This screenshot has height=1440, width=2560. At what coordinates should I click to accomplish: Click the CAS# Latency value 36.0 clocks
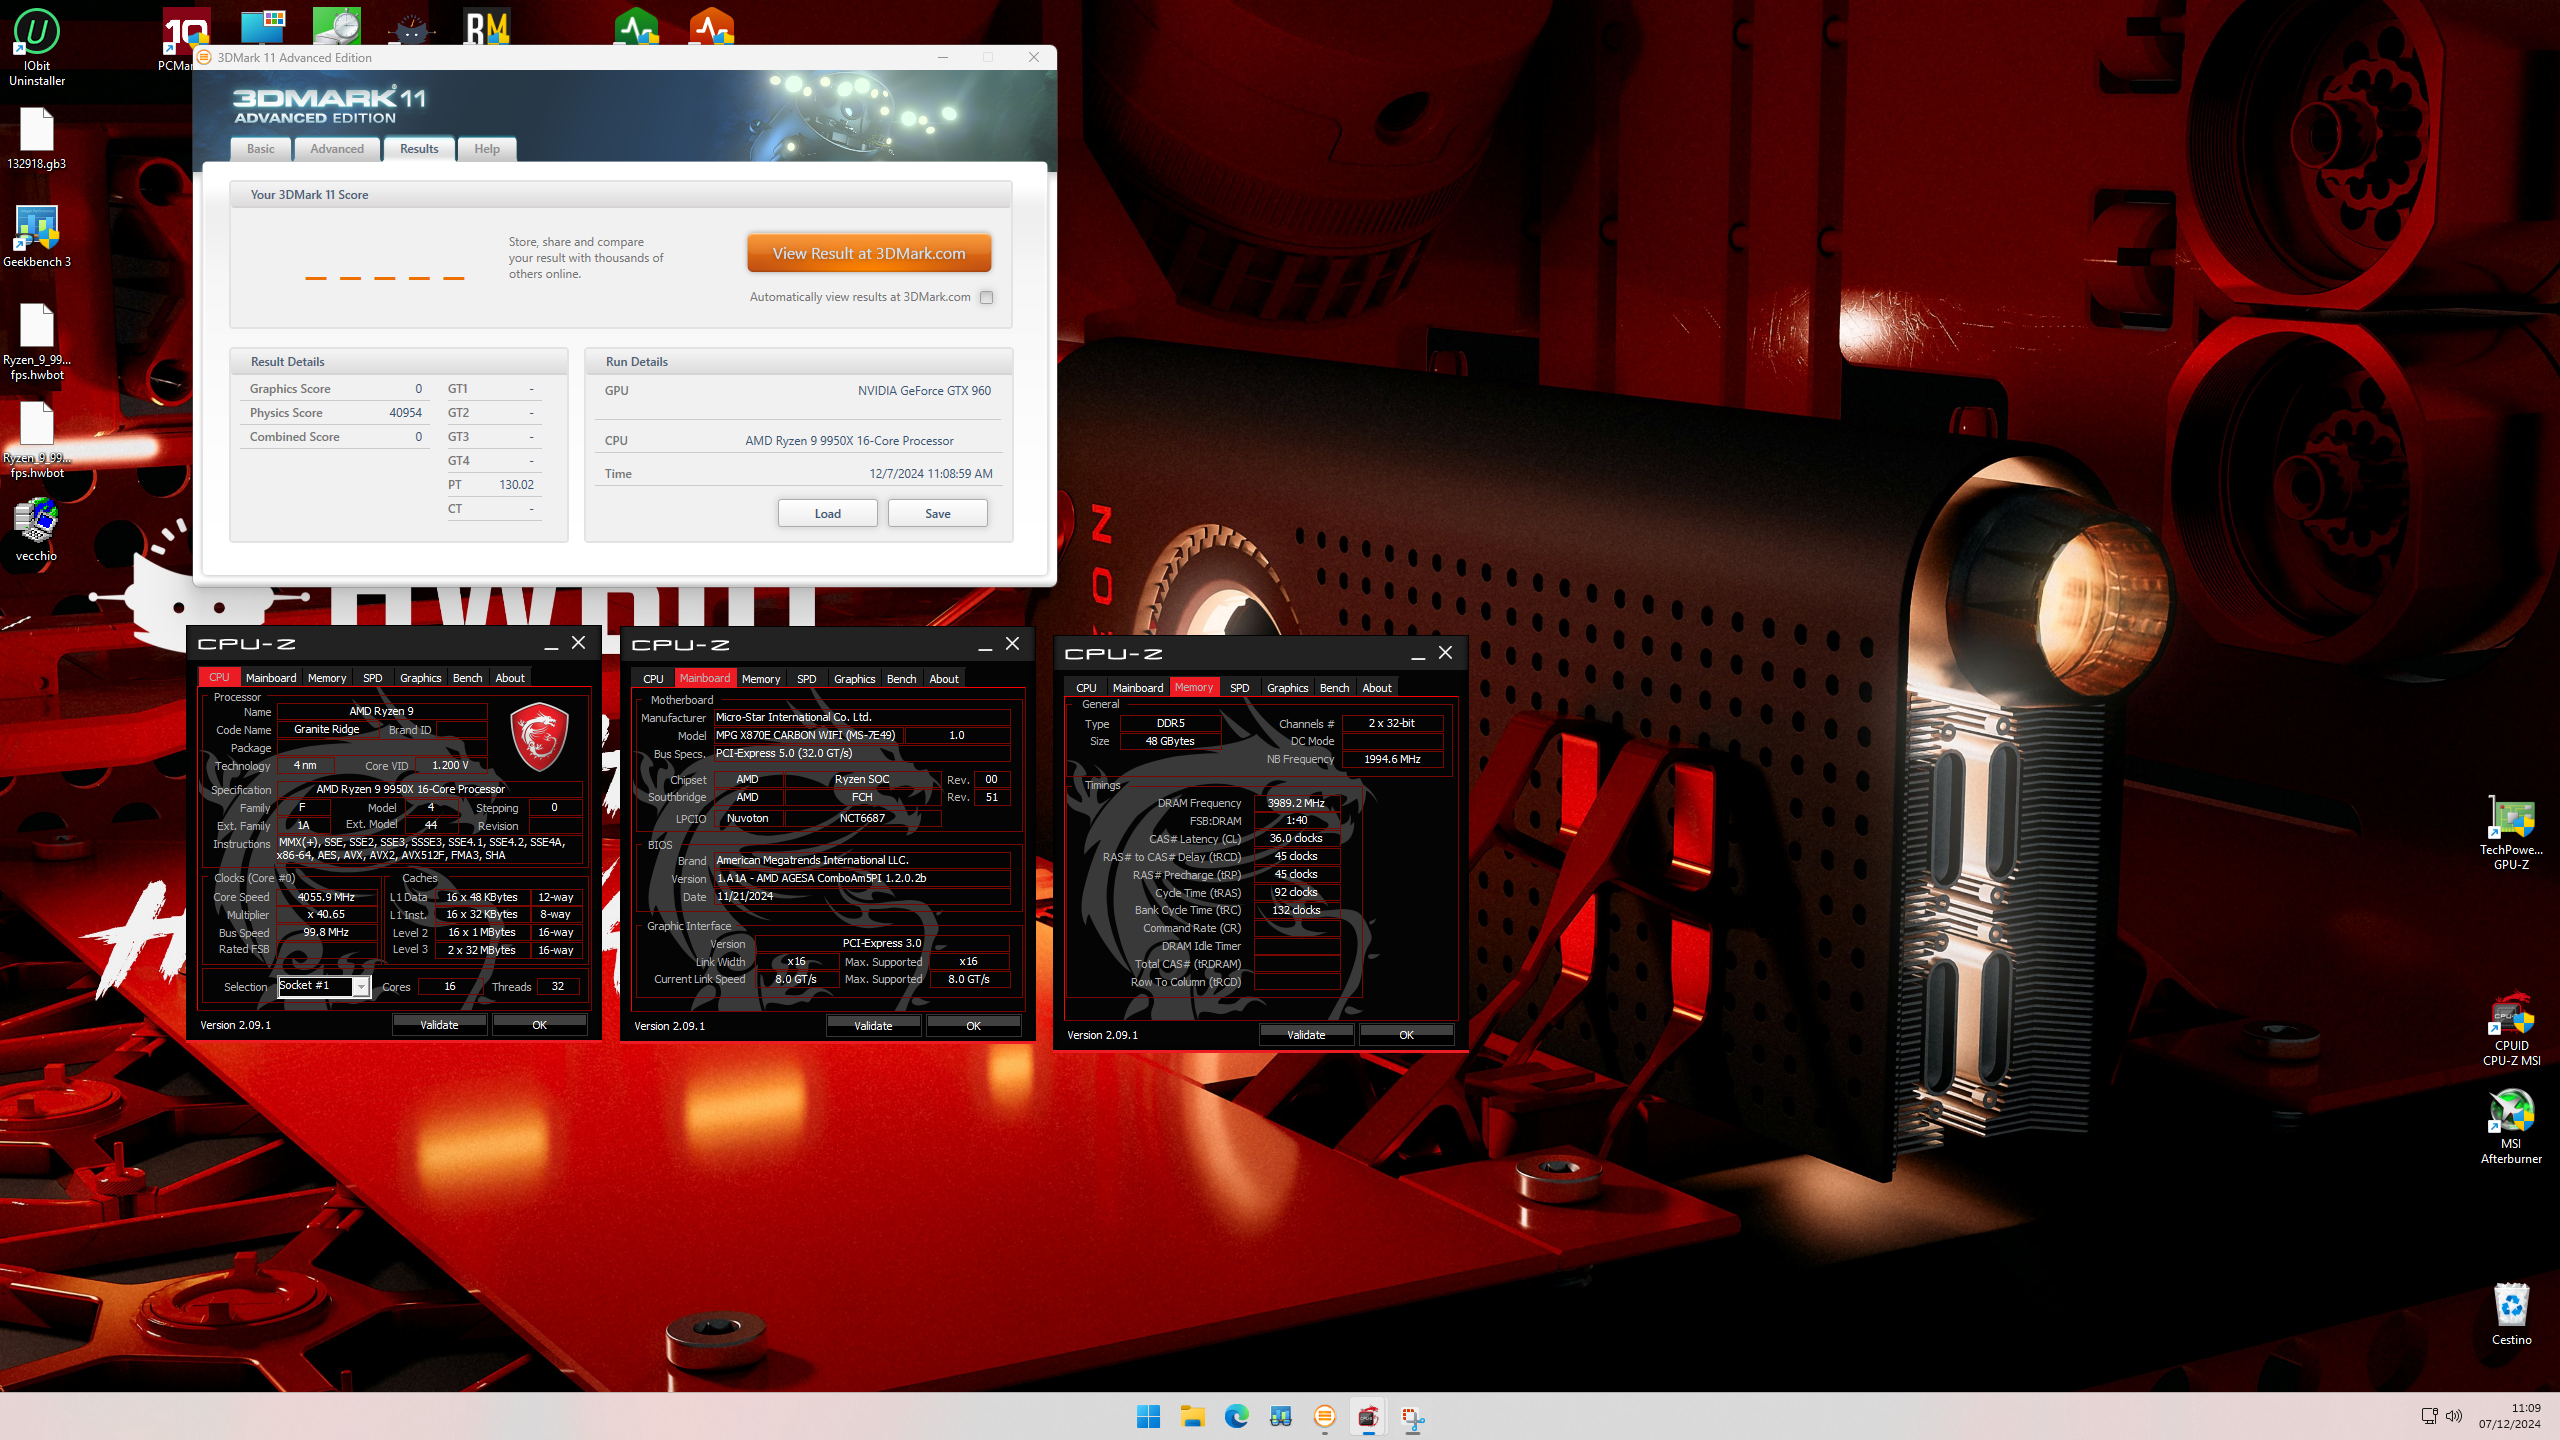coord(1296,839)
